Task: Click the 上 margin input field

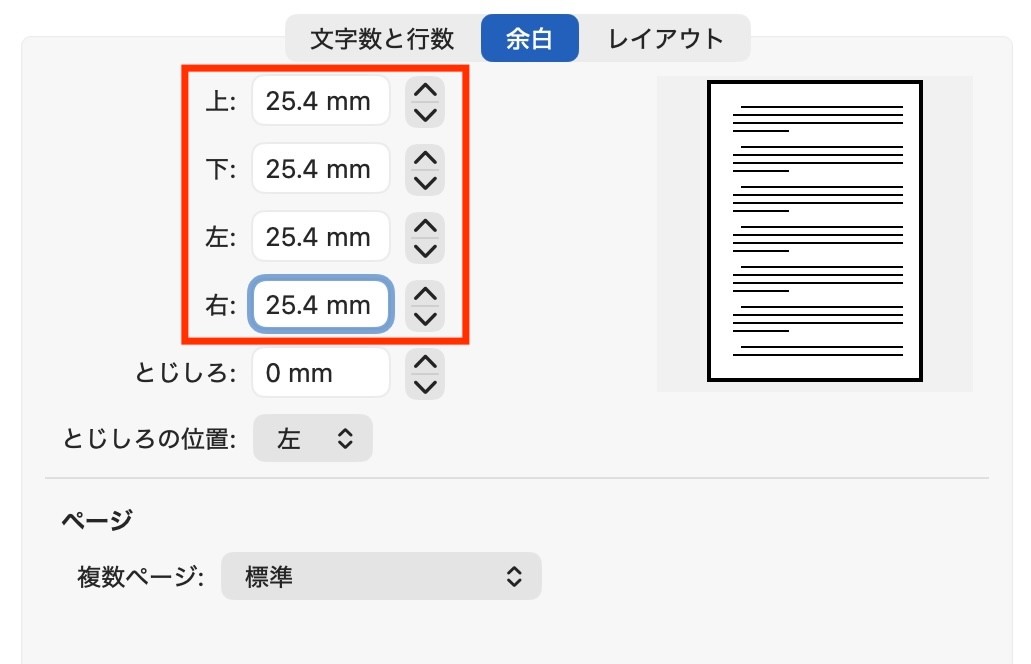Action: (x=321, y=101)
